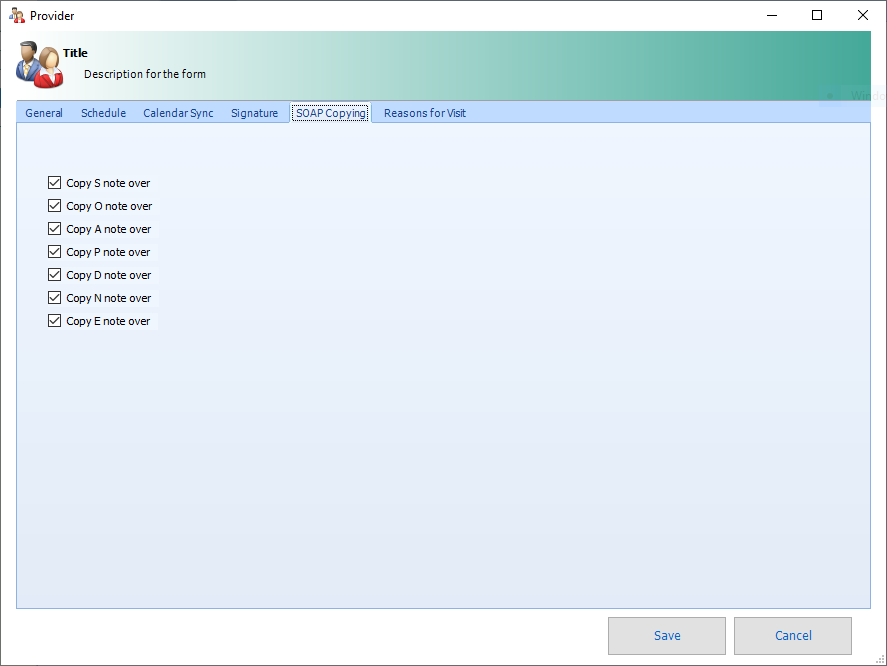Viewport: 887px width, 666px height.
Task: Uncheck Copy S note over
Action: [x=55, y=183]
